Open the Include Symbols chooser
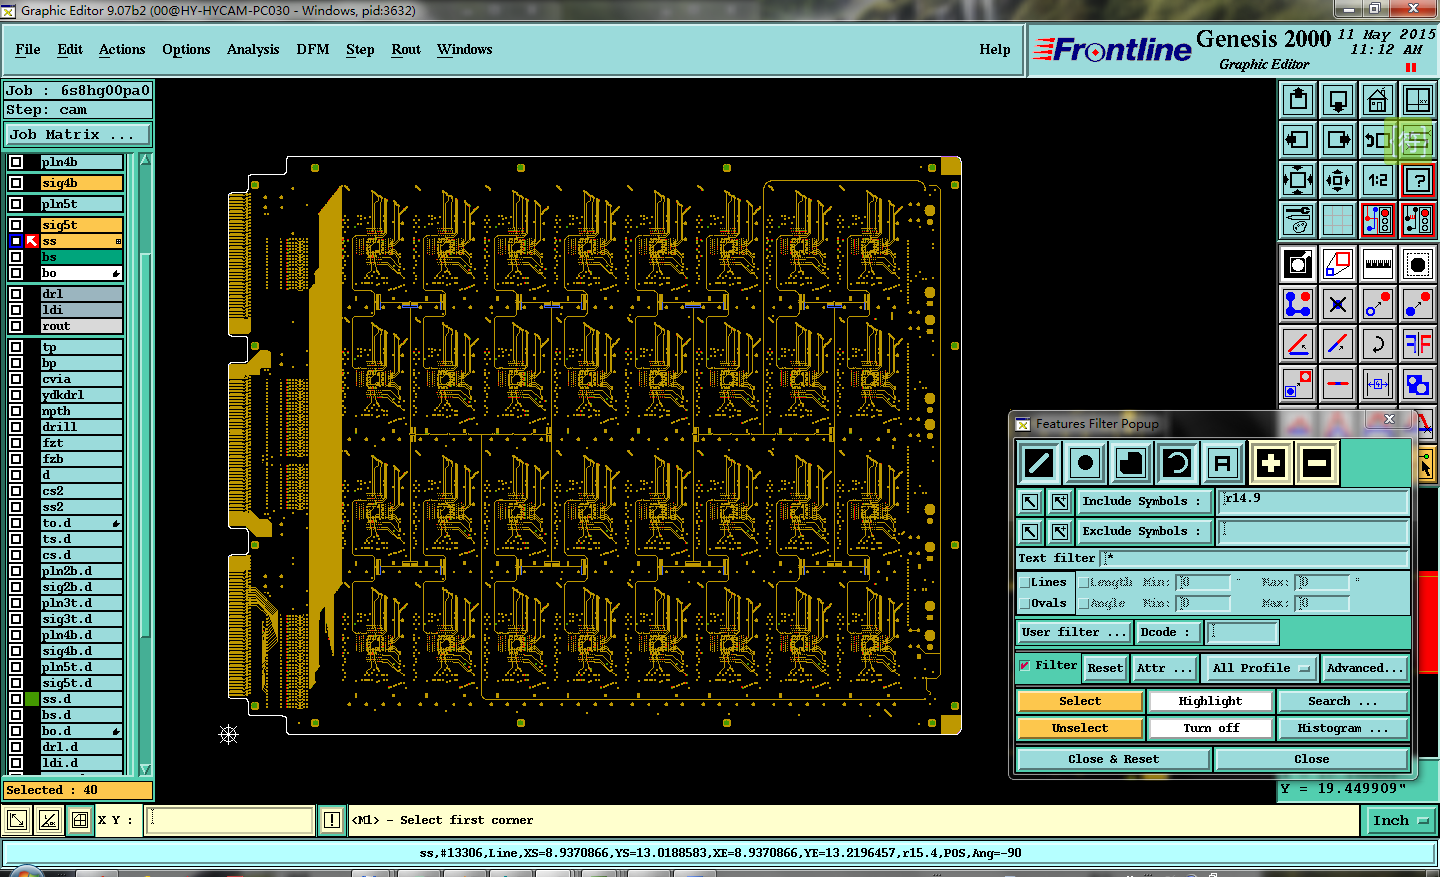The image size is (1440, 877). tap(1144, 501)
